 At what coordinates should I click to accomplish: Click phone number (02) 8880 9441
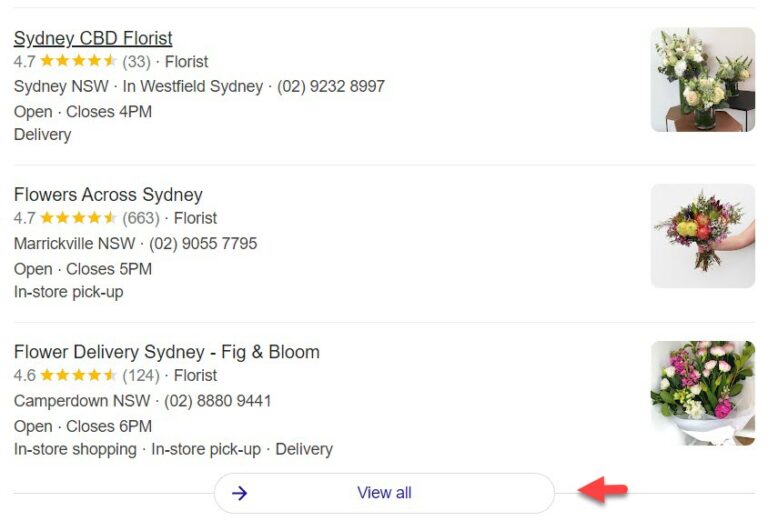pos(218,401)
